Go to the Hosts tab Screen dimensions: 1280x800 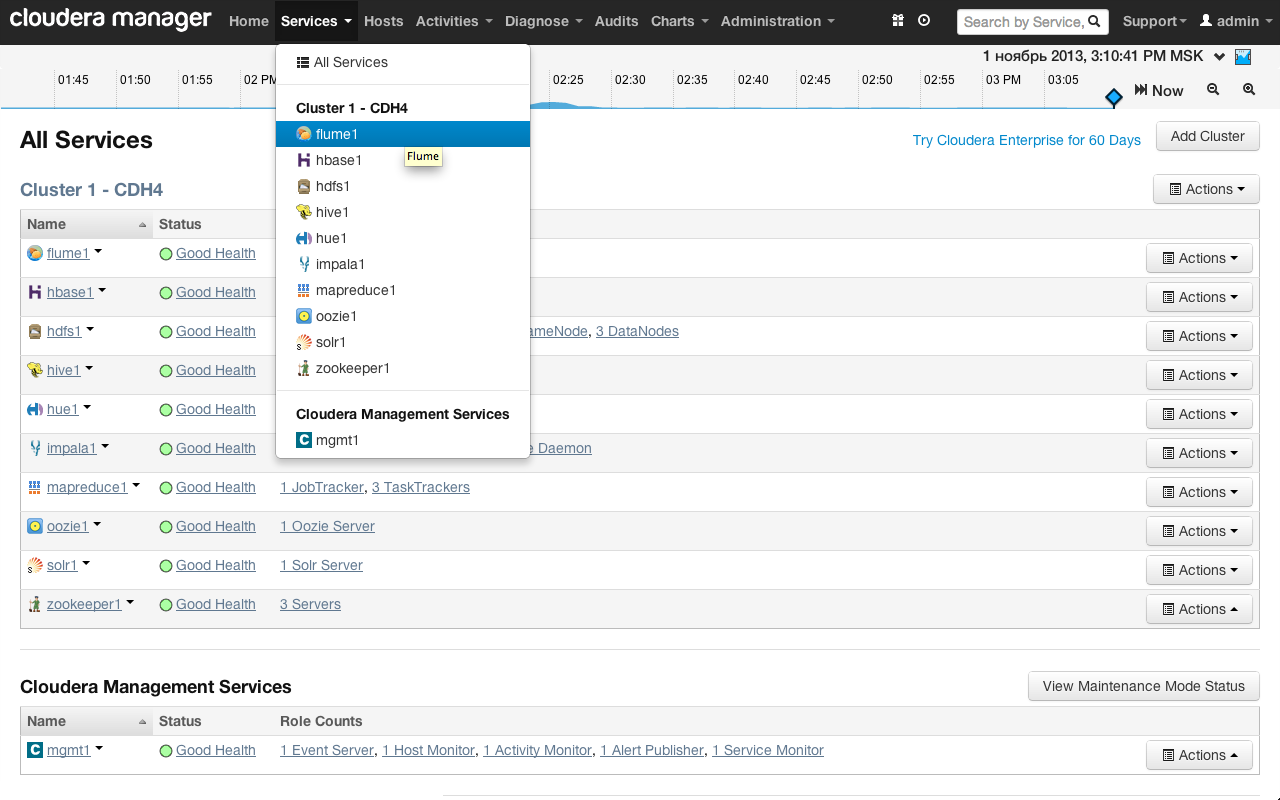pos(384,21)
